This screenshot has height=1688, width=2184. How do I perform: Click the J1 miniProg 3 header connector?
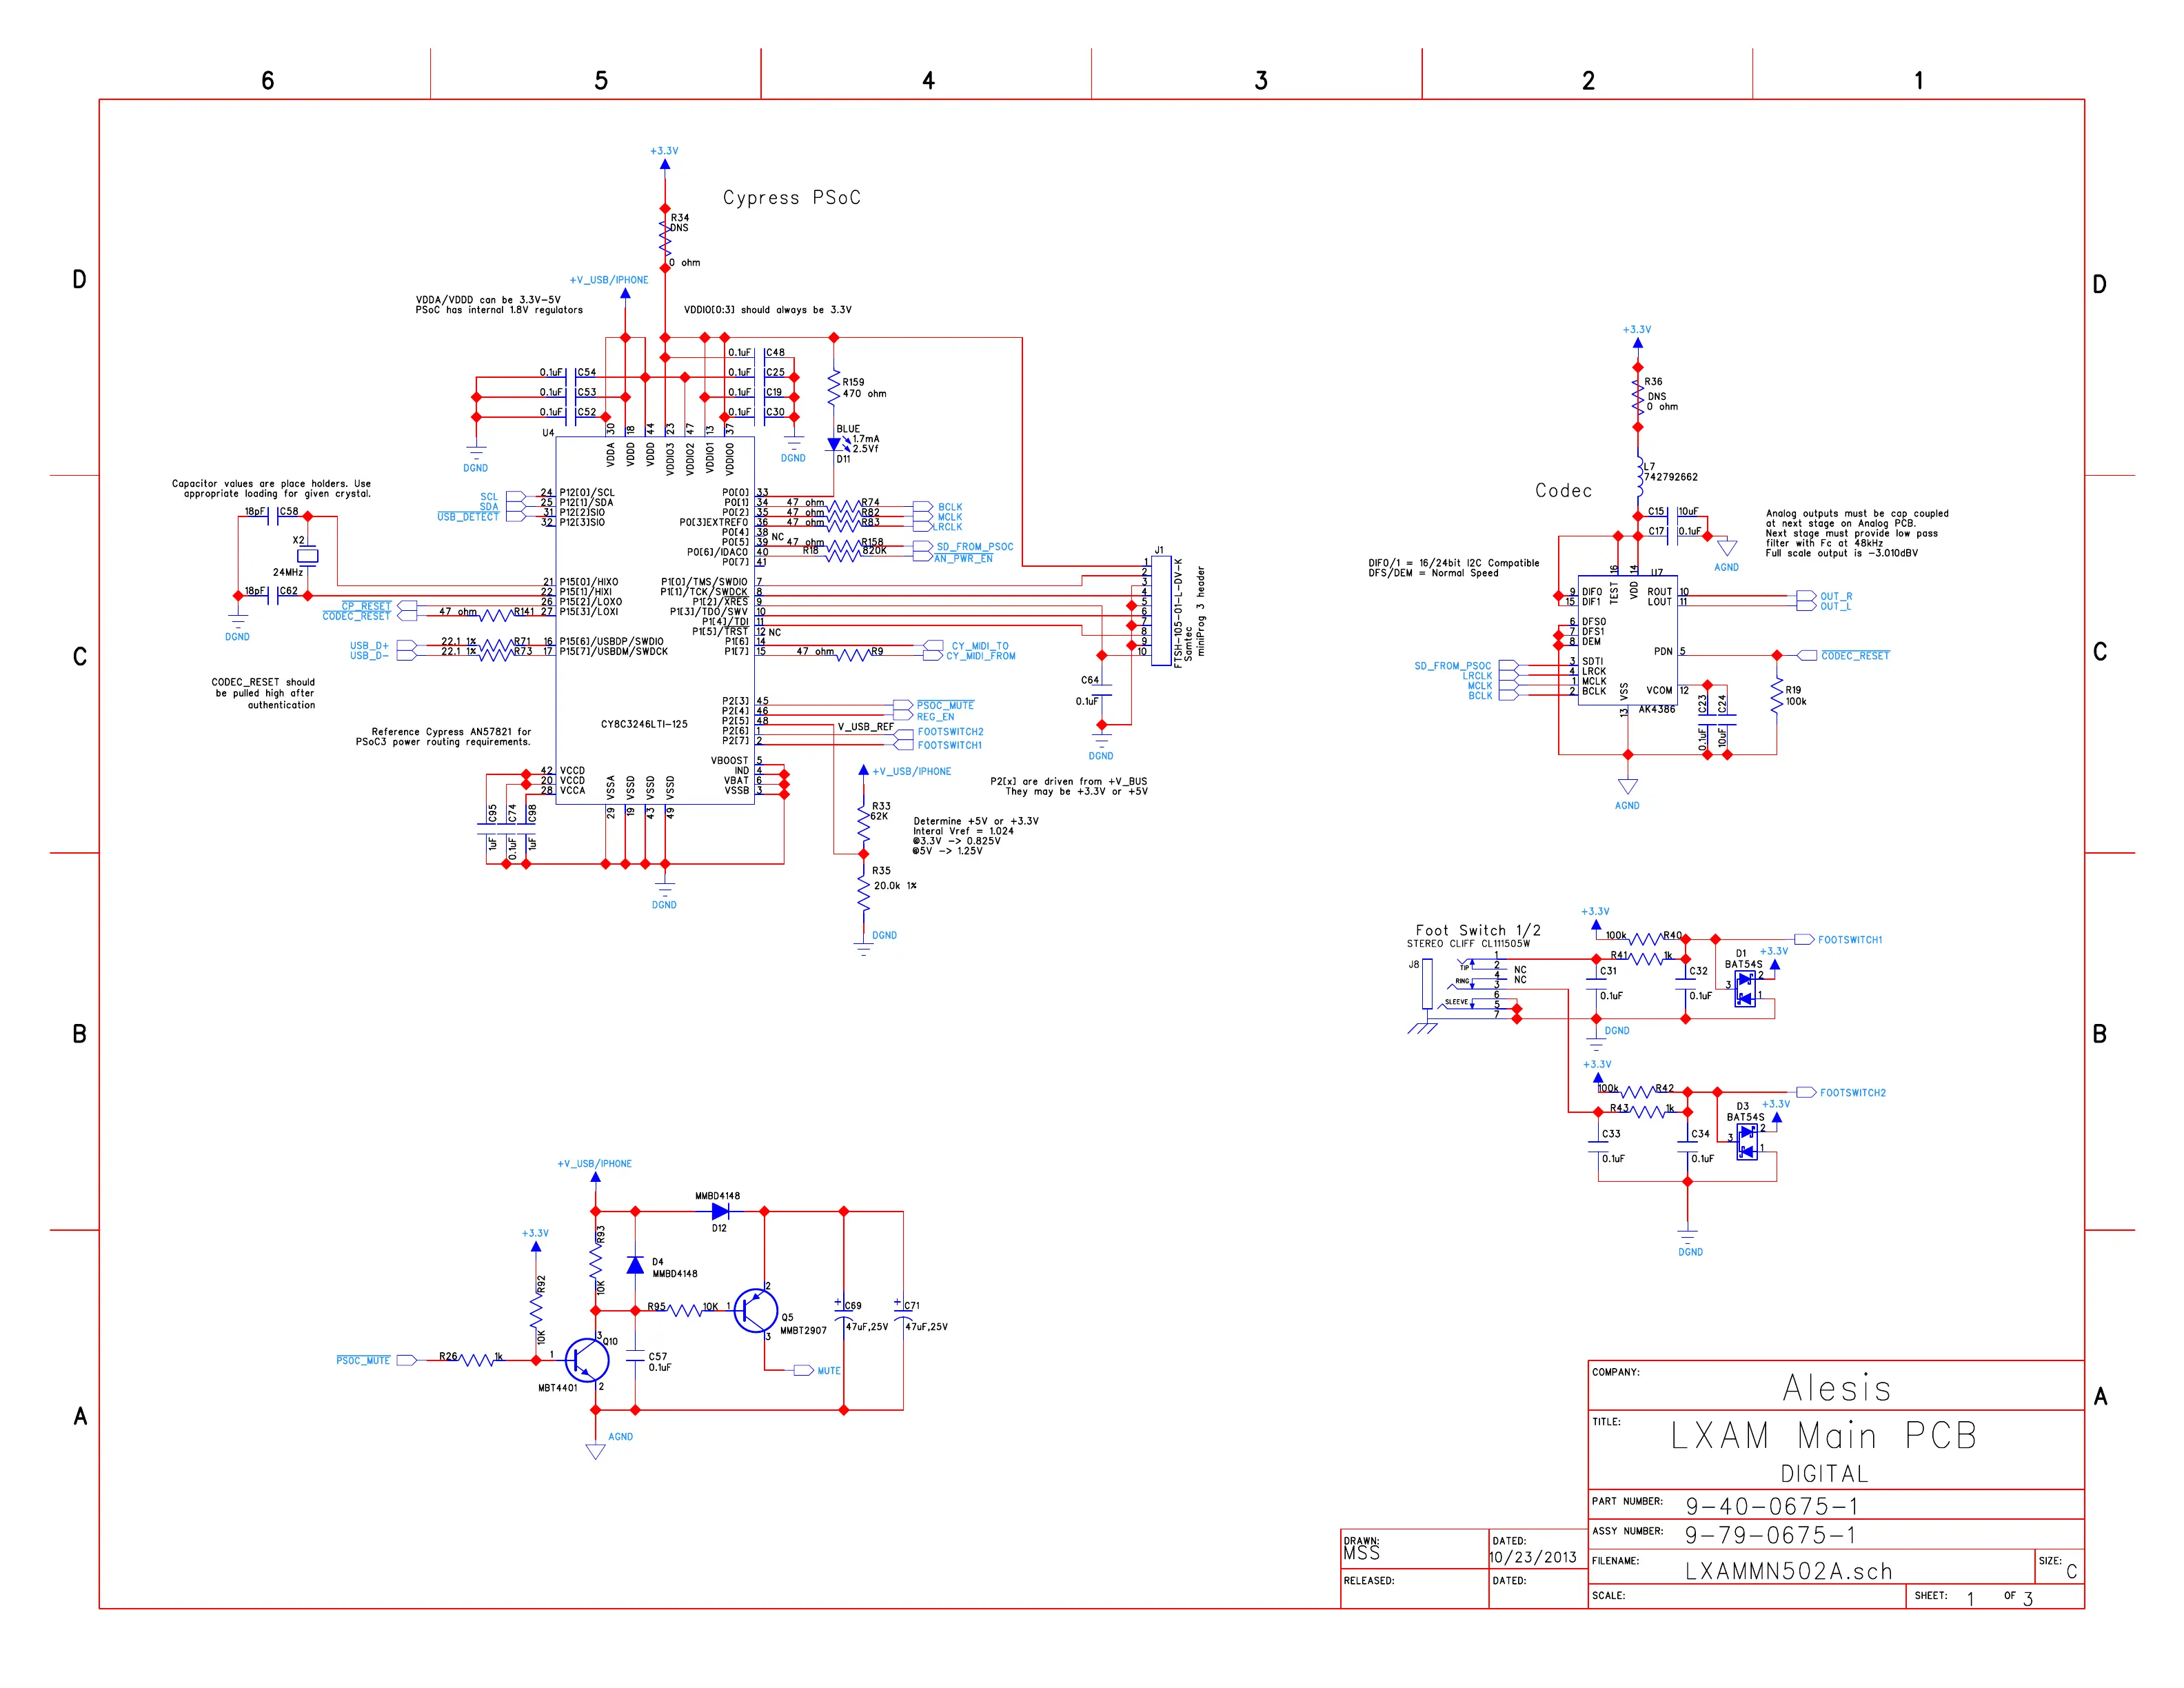pos(1160,611)
